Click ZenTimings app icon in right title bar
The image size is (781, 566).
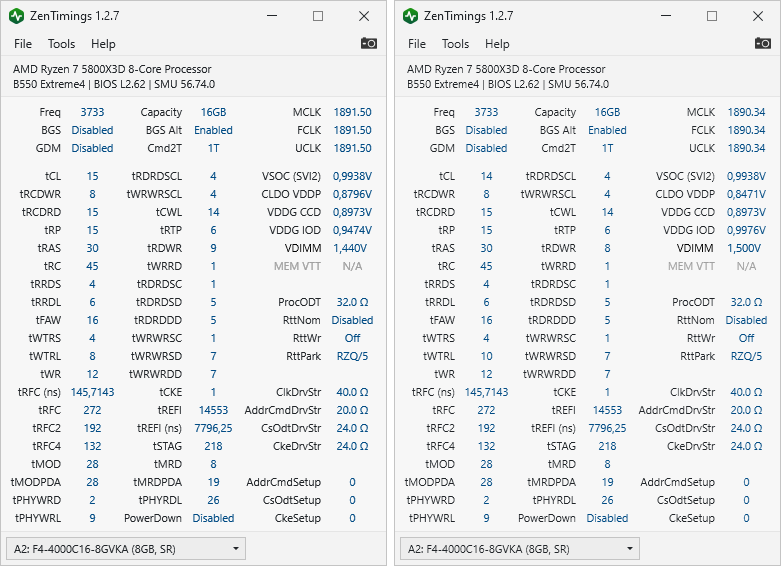point(411,16)
